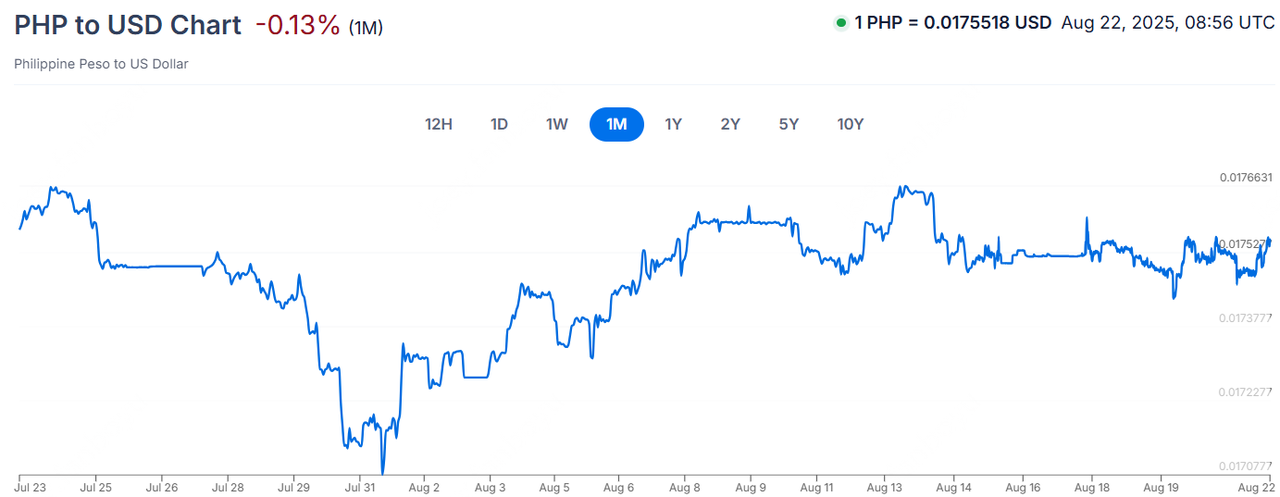Choose the 1W time range
The image size is (1280, 497).
(557, 124)
